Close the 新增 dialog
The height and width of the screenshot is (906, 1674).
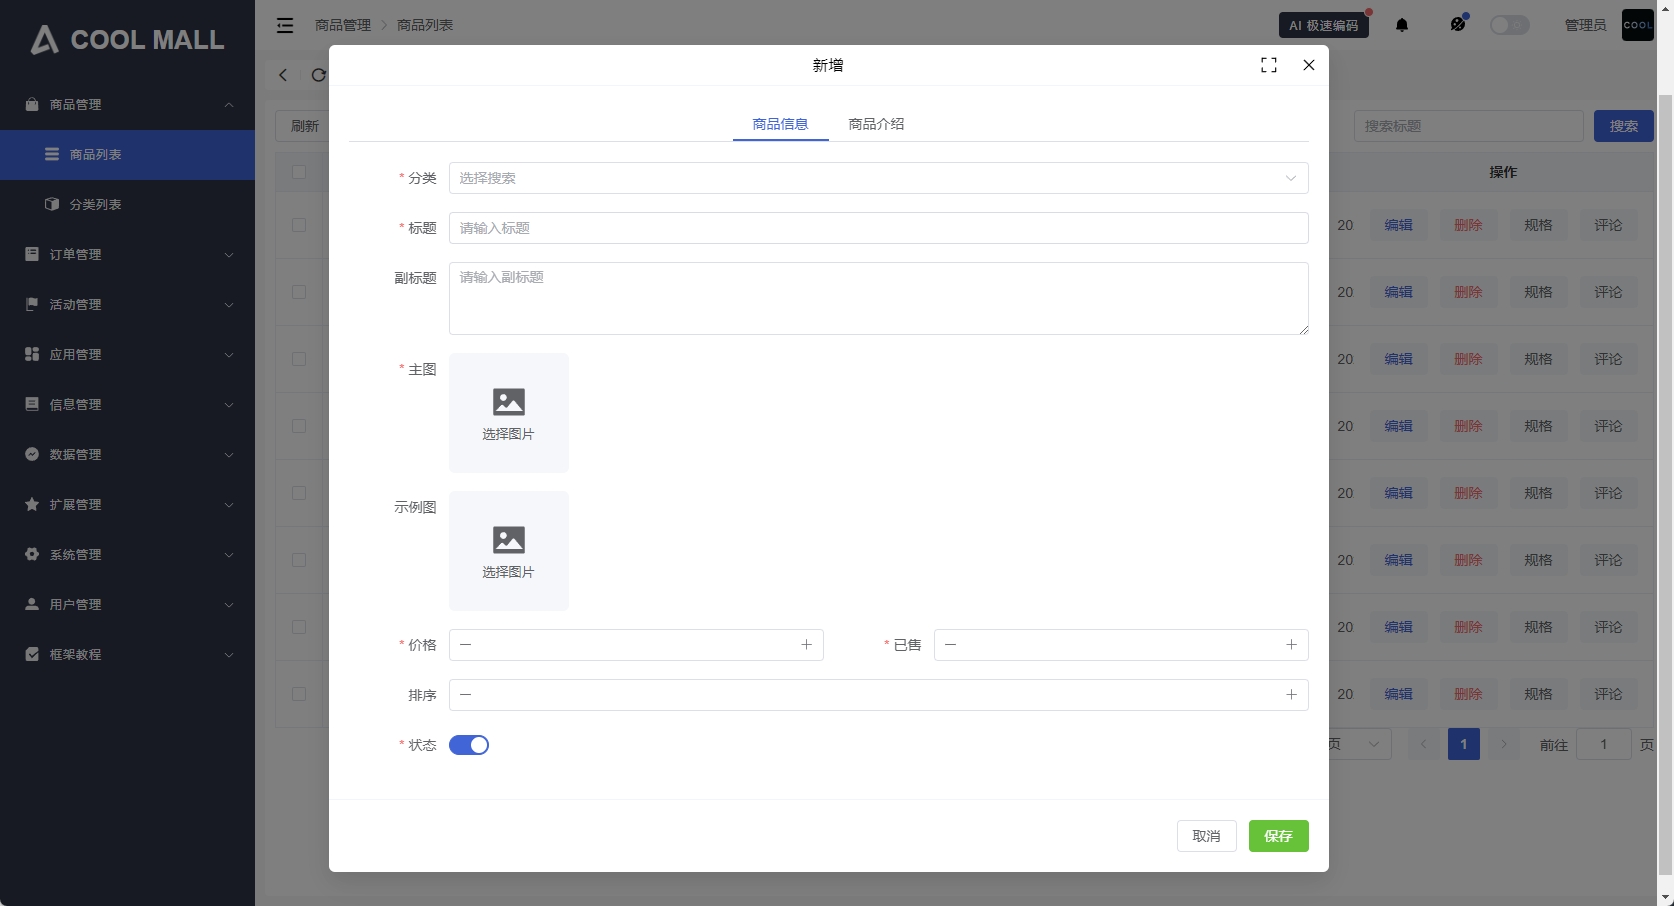pos(1309,65)
